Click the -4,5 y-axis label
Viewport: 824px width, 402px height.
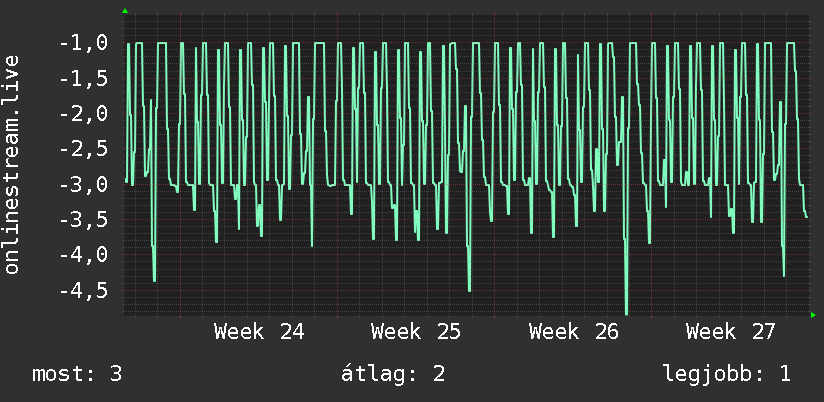tap(84, 290)
